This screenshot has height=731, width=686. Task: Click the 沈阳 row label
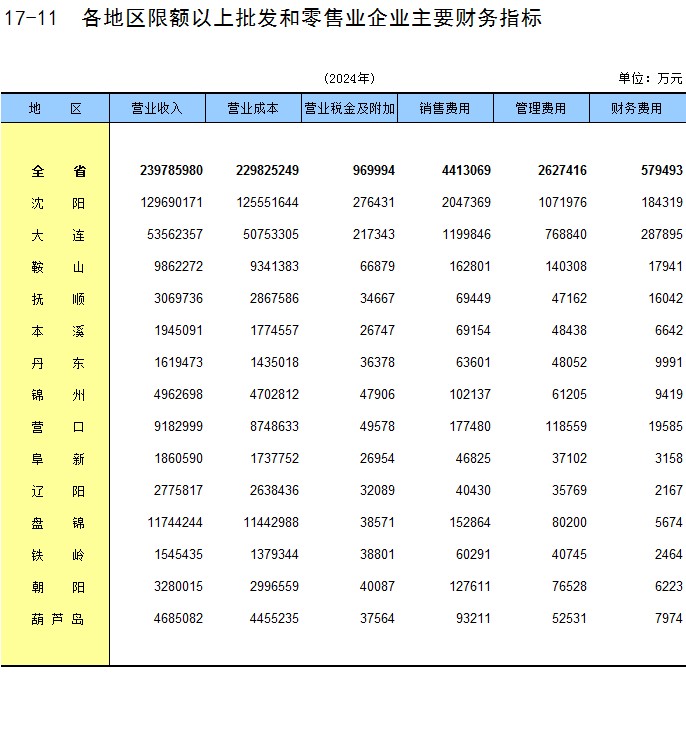point(58,203)
